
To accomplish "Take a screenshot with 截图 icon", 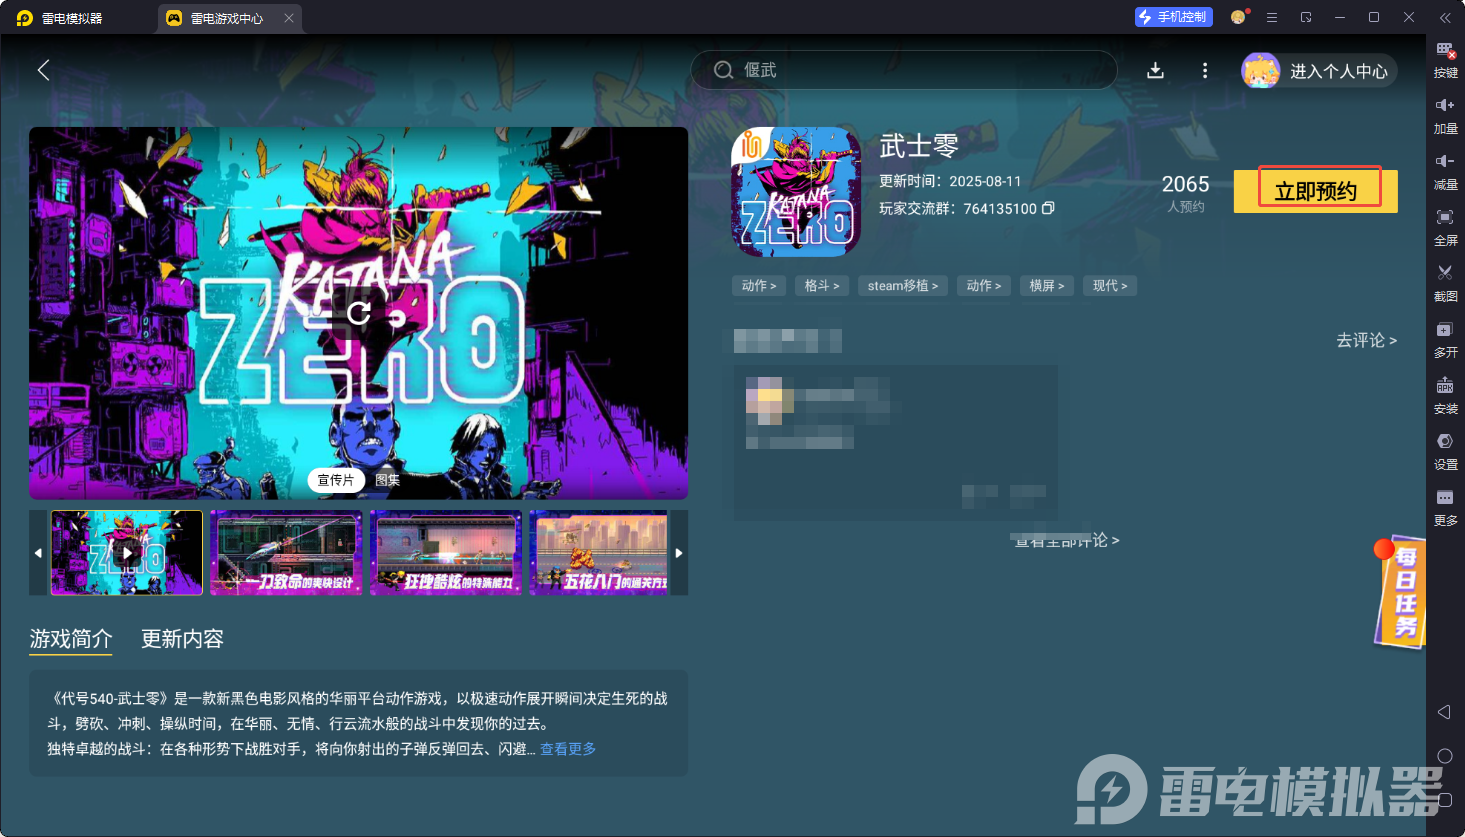I will pos(1445,284).
